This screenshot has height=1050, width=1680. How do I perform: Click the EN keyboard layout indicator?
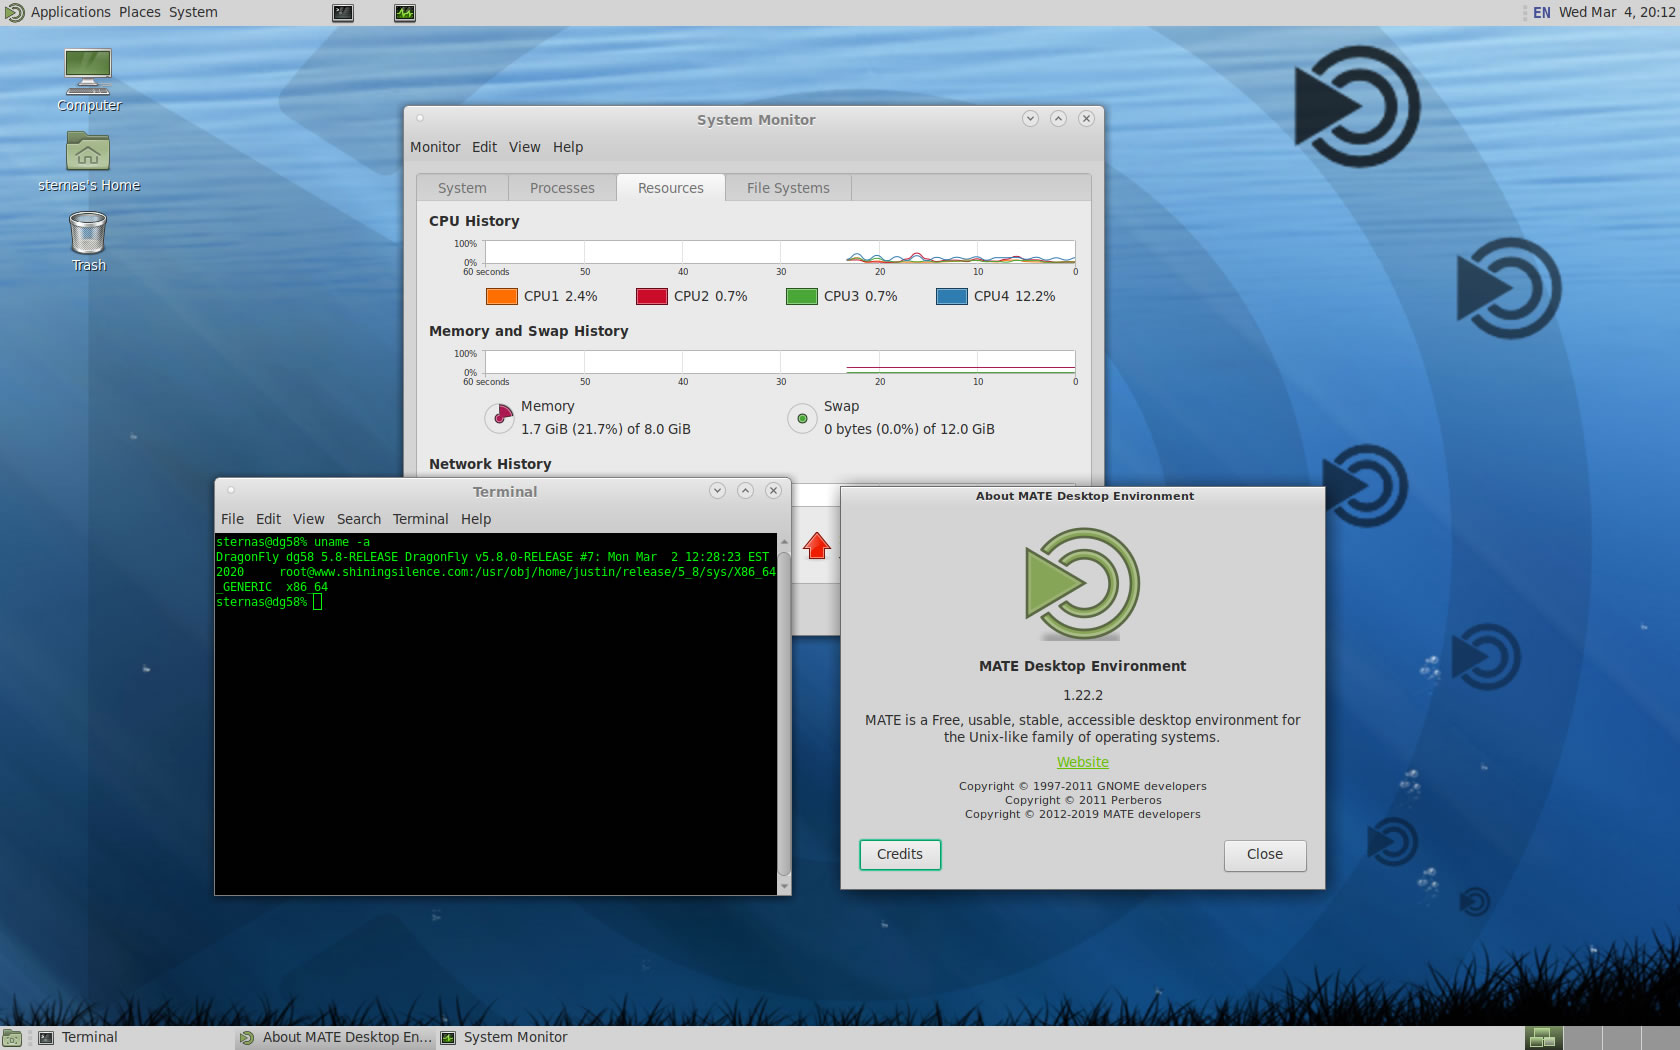(x=1541, y=12)
